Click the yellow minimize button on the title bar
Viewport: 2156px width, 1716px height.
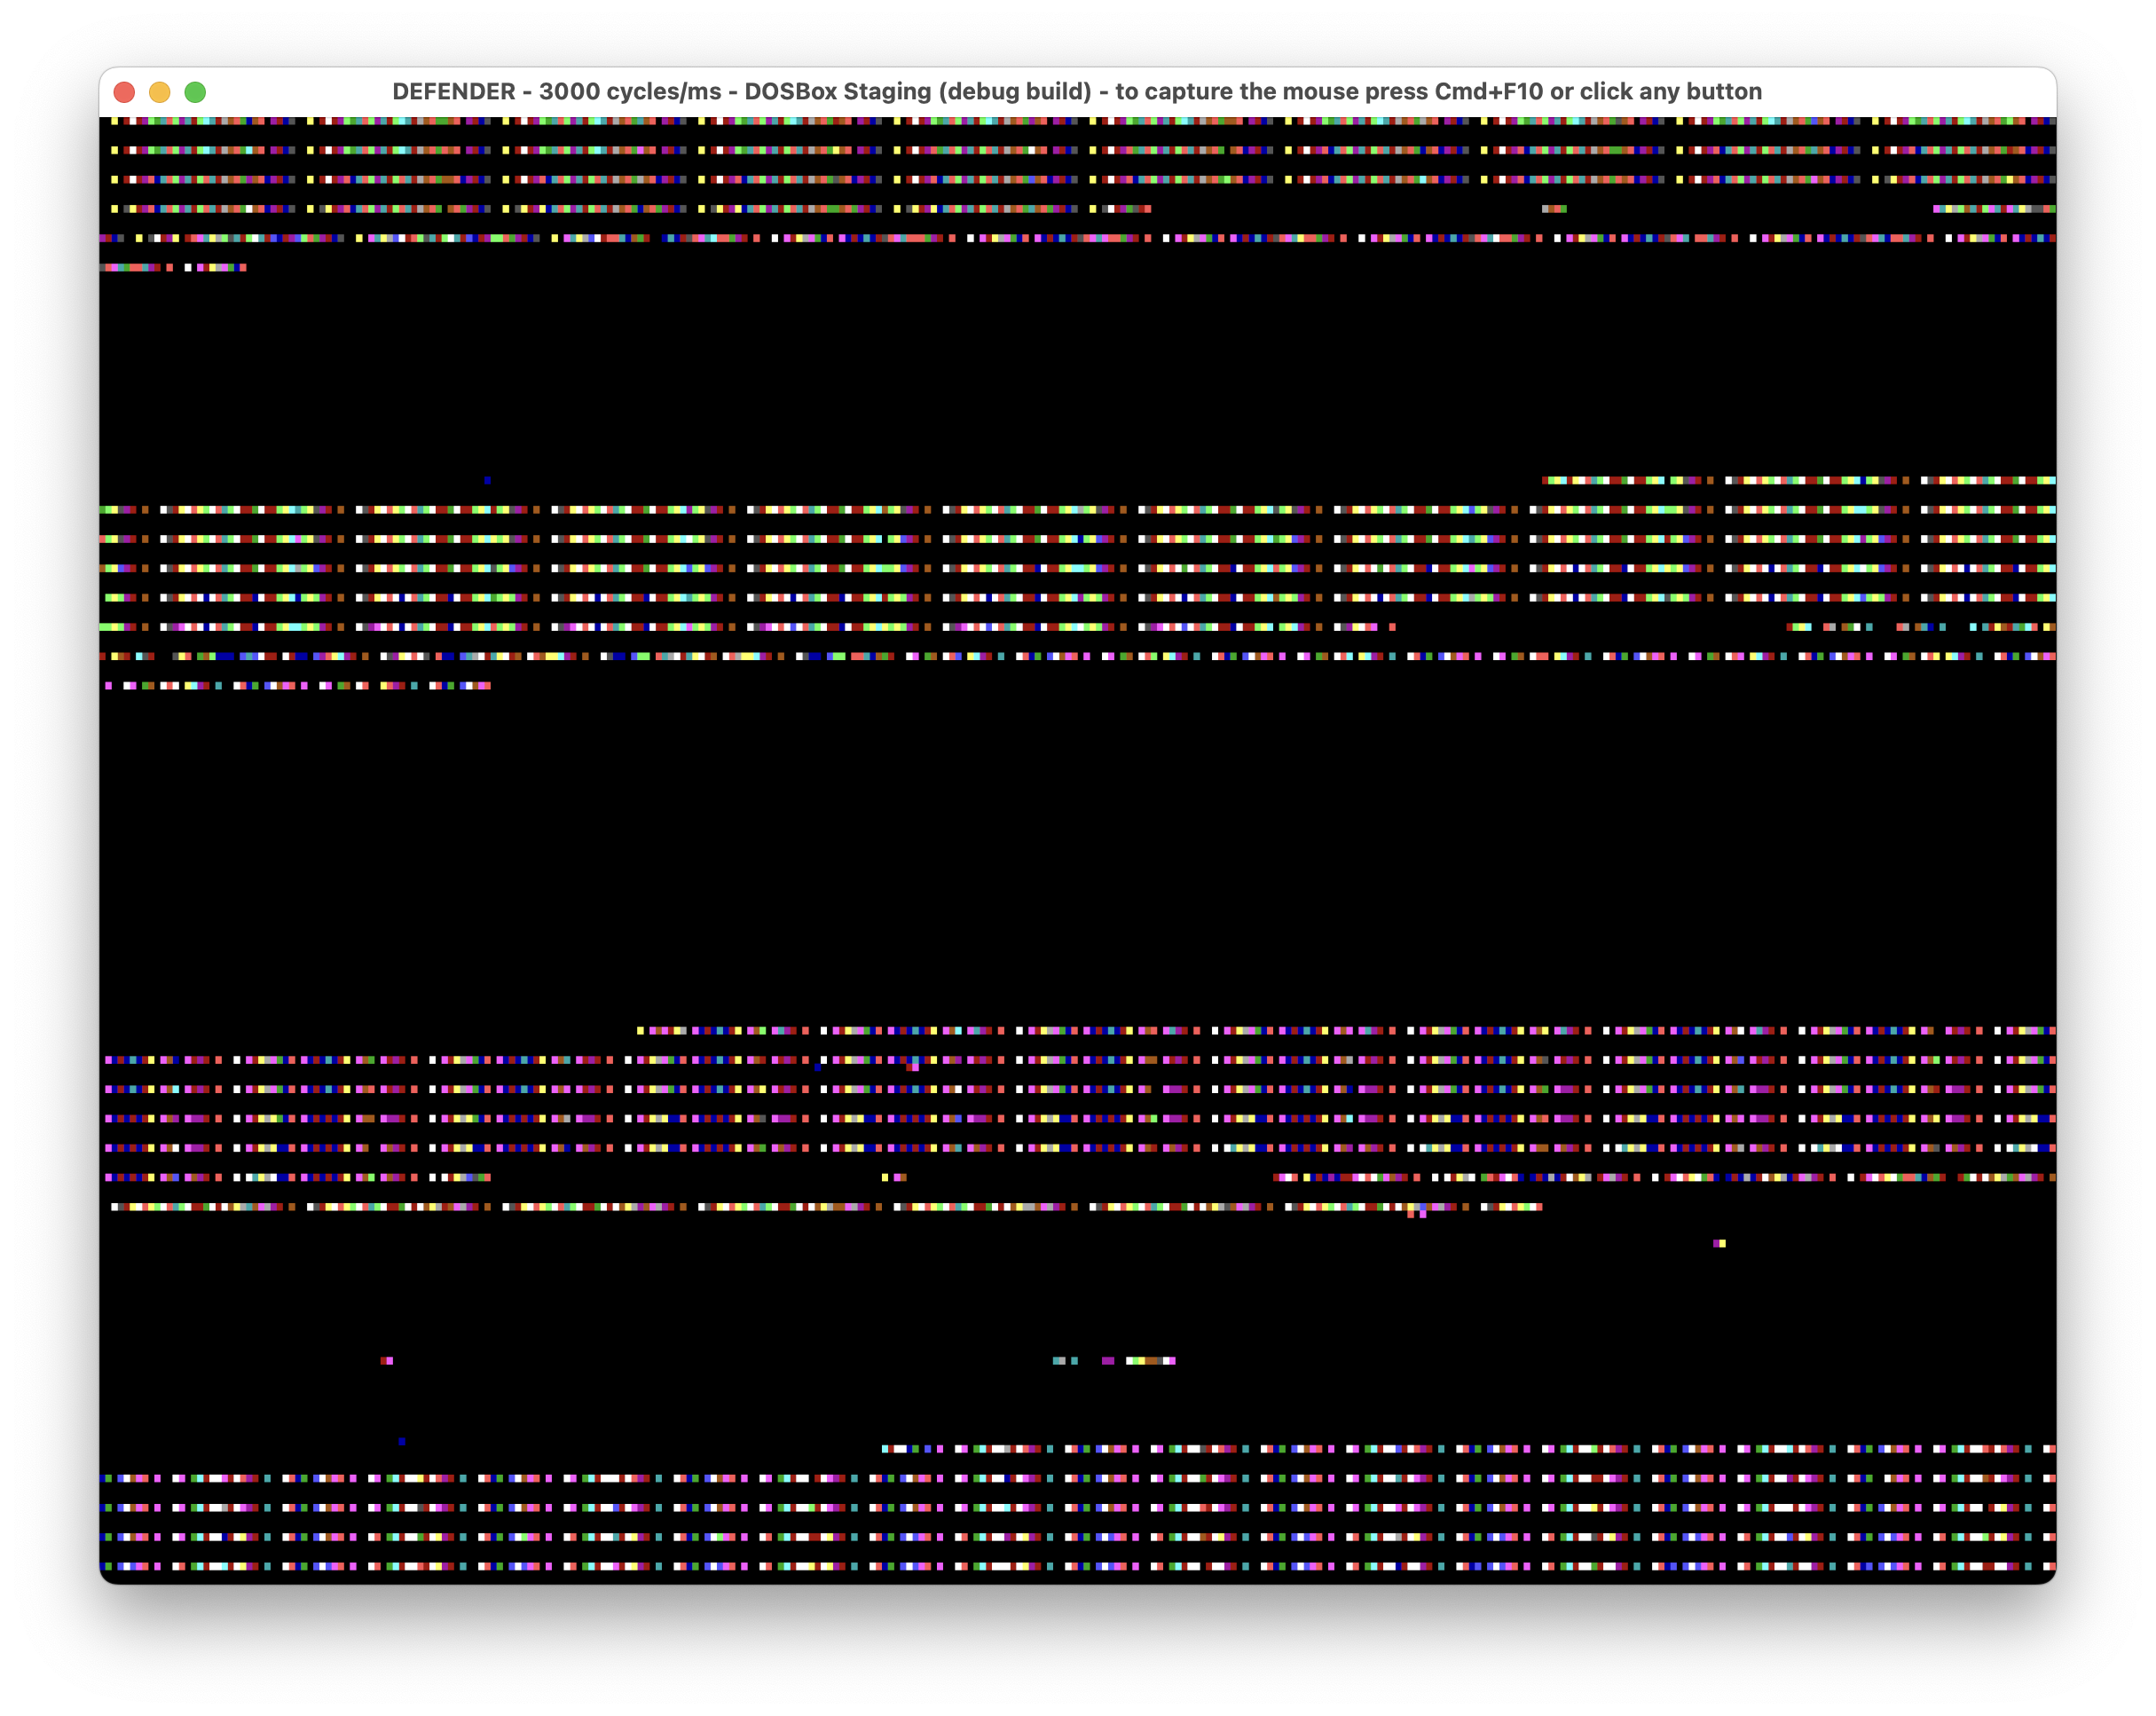coord(159,92)
